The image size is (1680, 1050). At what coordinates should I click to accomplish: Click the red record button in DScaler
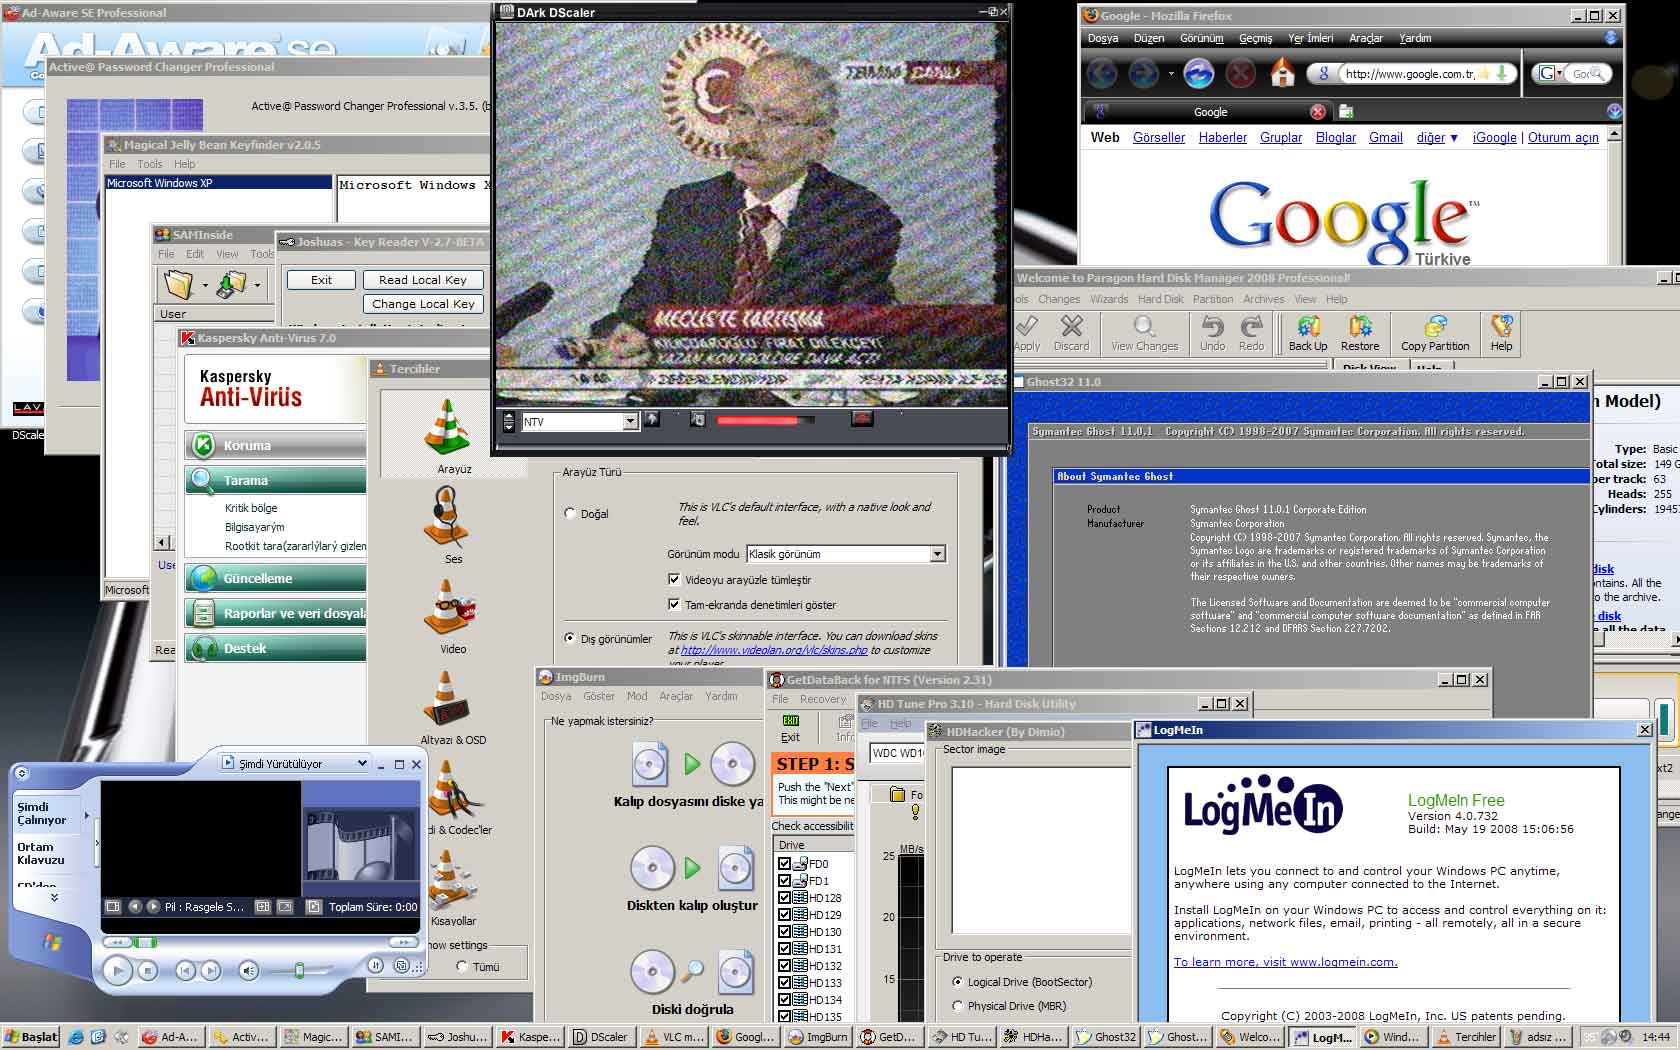pyautogui.click(x=862, y=419)
